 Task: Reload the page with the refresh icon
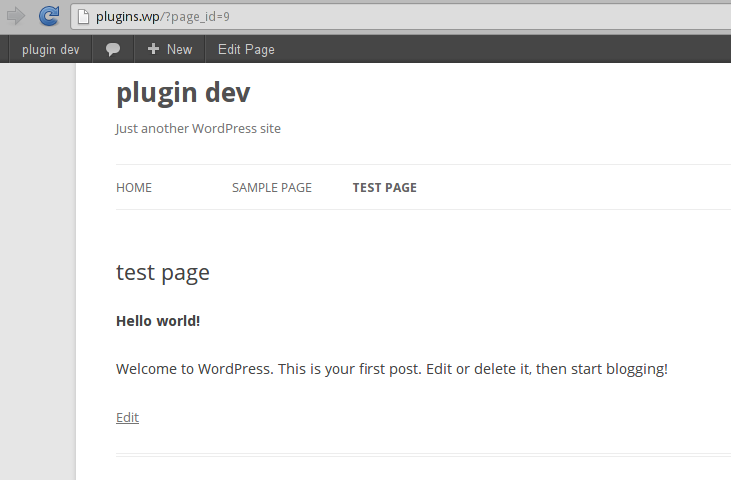click(x=49, y=16)
